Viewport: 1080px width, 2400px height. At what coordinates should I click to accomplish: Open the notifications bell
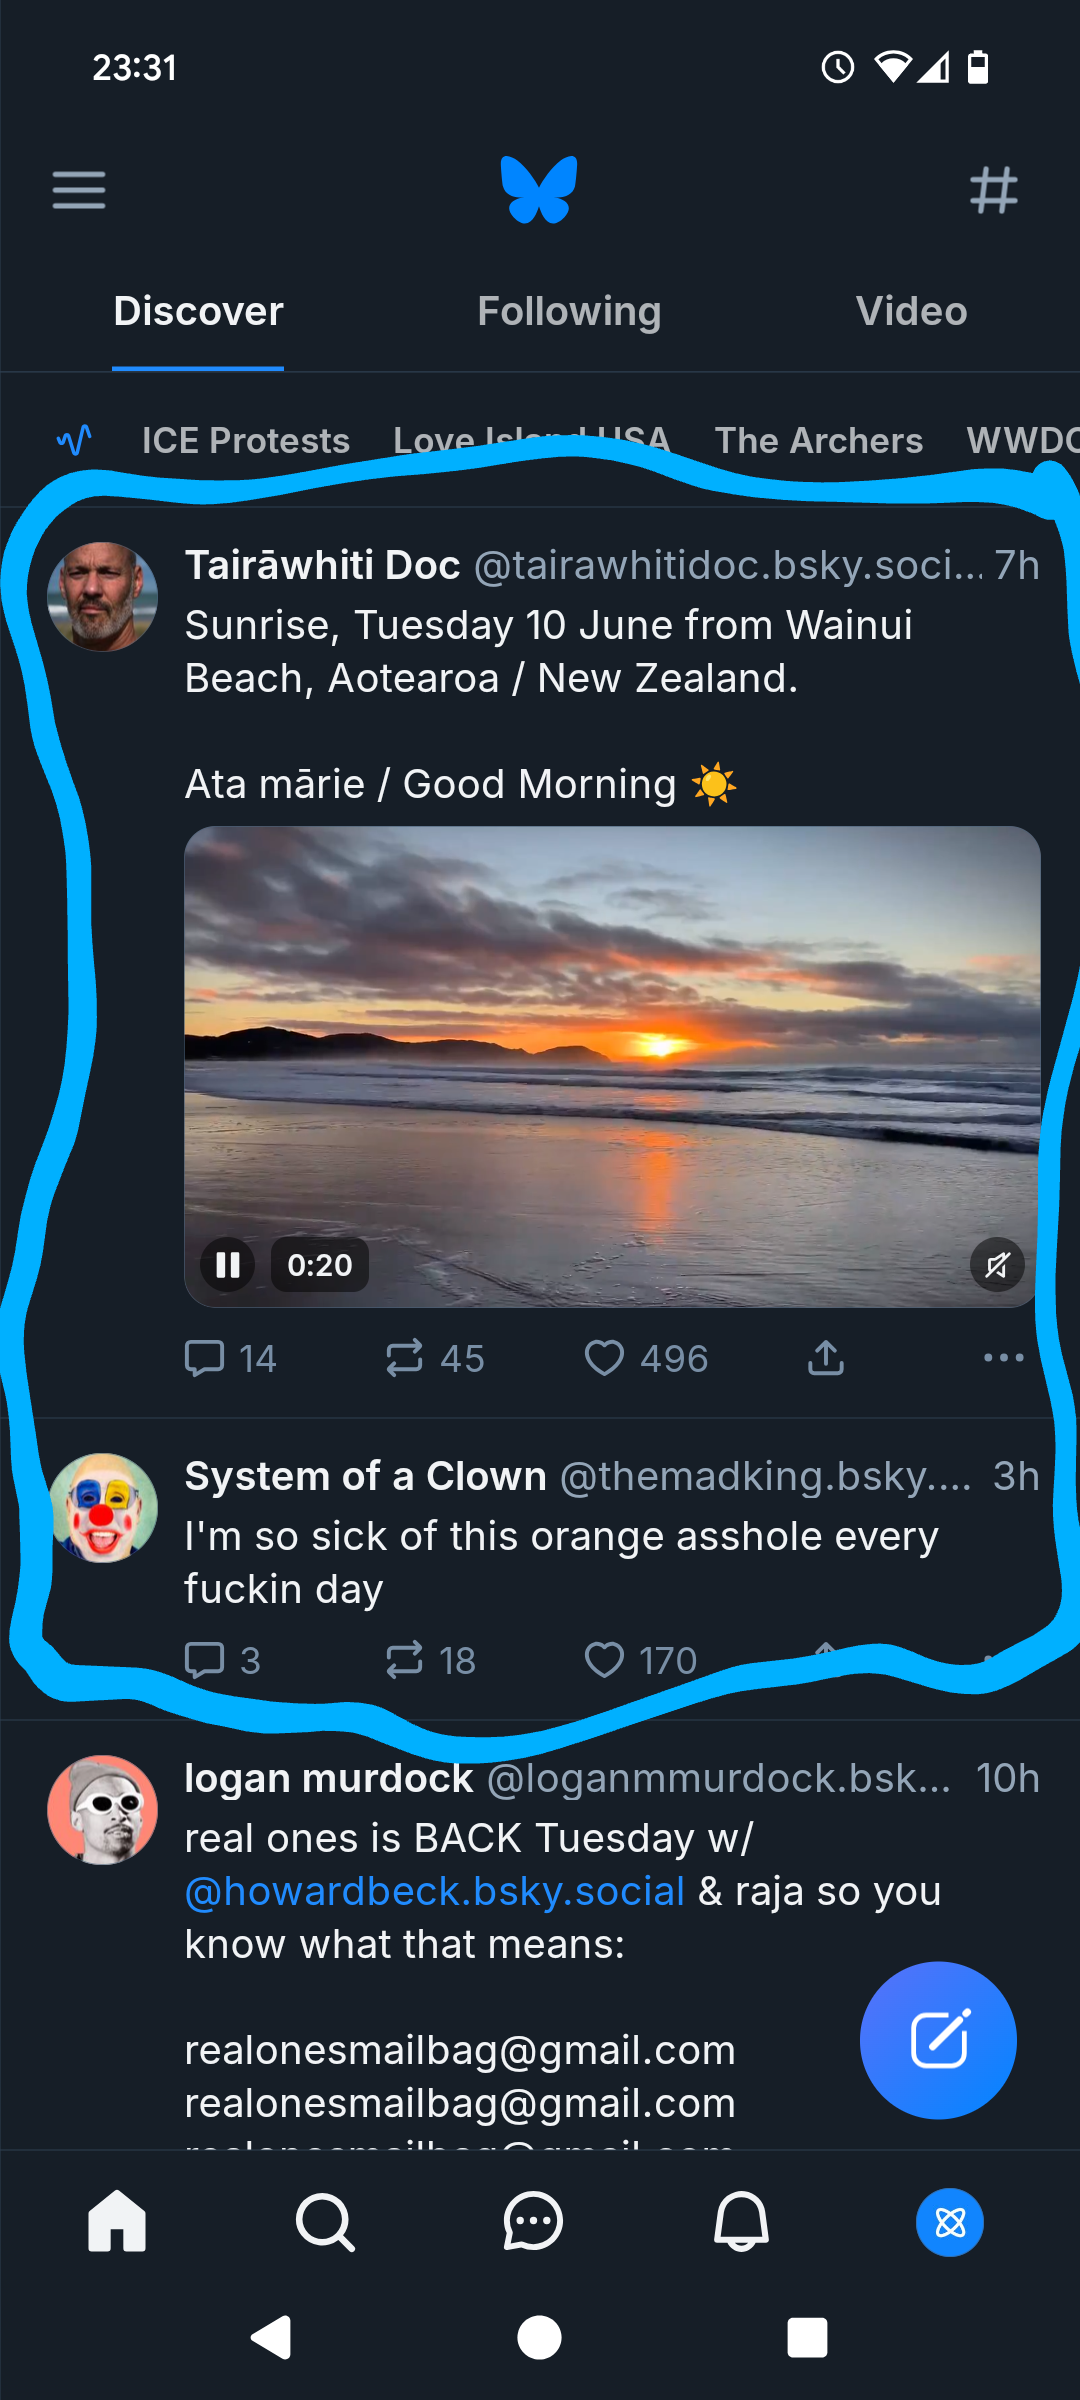741,2223
